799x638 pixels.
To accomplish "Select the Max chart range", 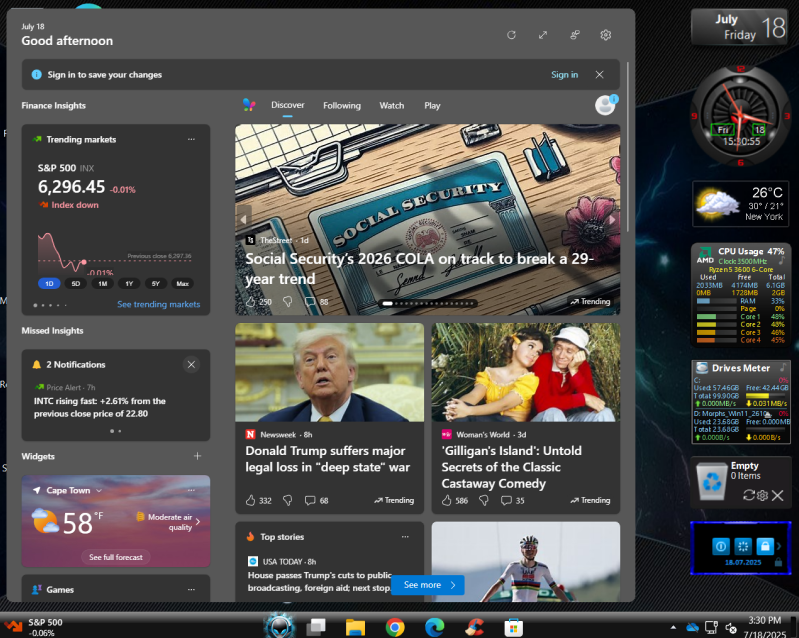I will pyautogui.click(x=182, y=284).
